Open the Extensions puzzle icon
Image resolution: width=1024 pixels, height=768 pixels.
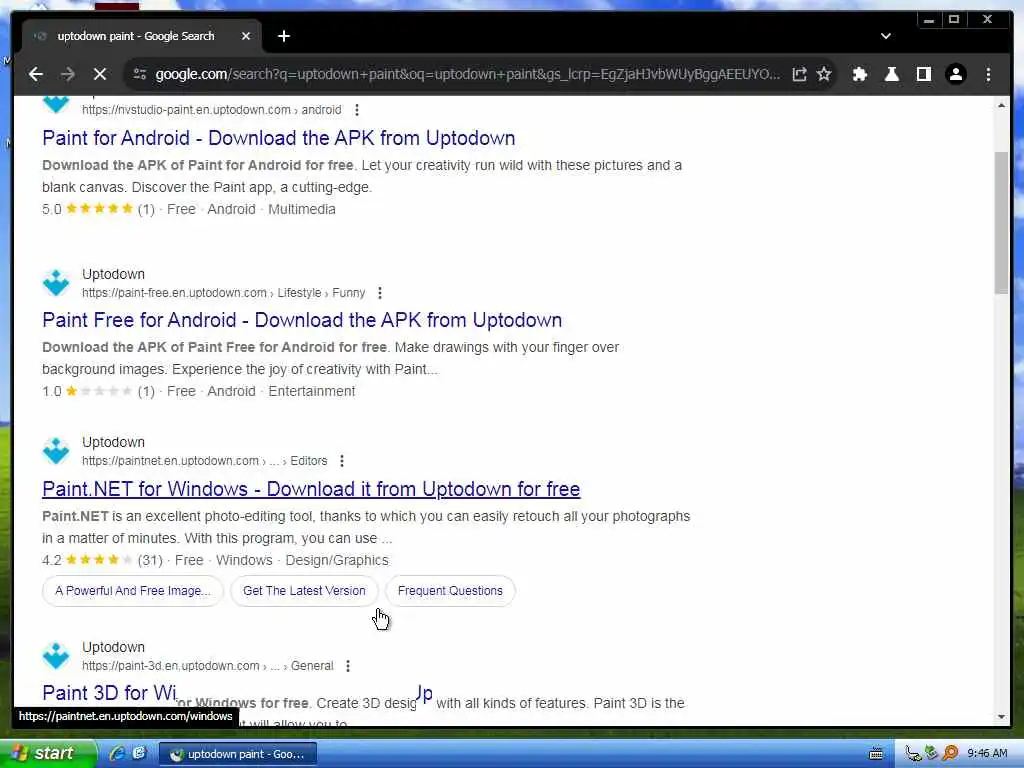(x=859, y=74)
